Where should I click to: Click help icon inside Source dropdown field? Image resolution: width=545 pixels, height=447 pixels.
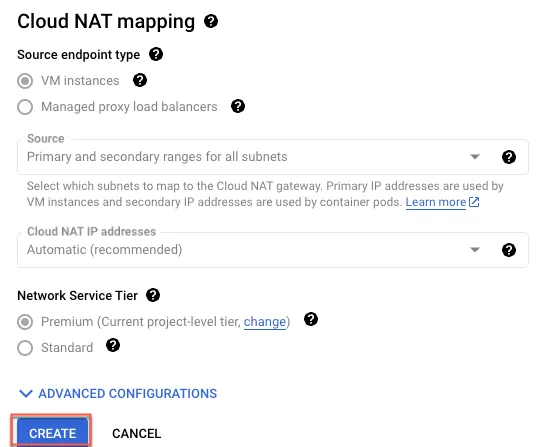[x=509, y=157]
